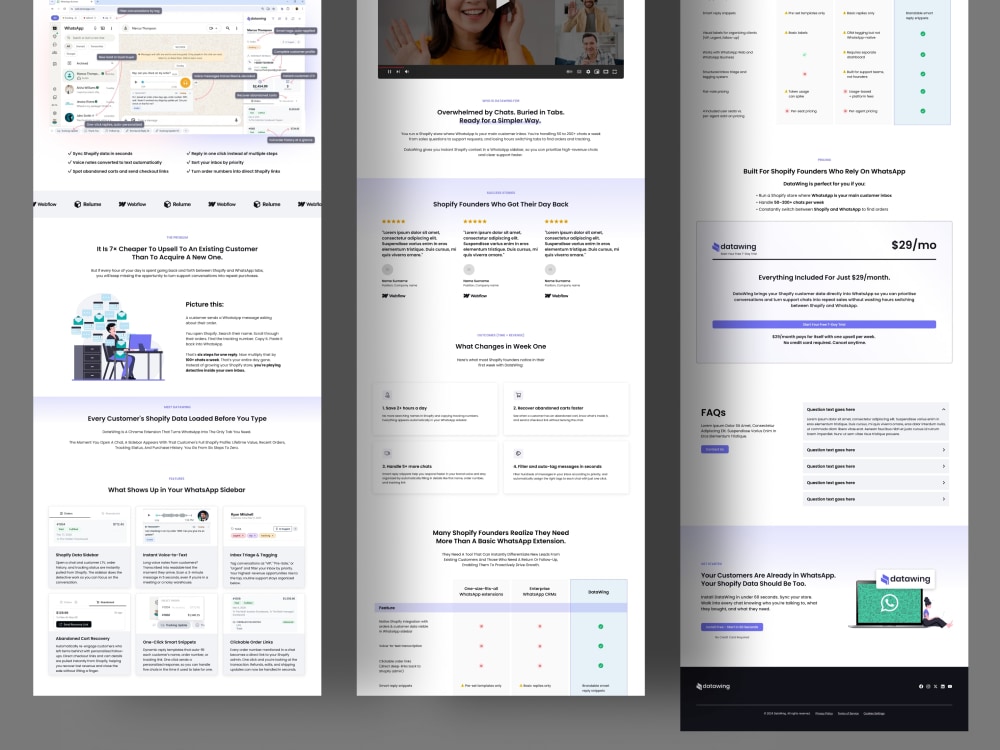The image size is (1000, 750).
Task: Mute the video with the speaker icon
Action: point(407,71)
